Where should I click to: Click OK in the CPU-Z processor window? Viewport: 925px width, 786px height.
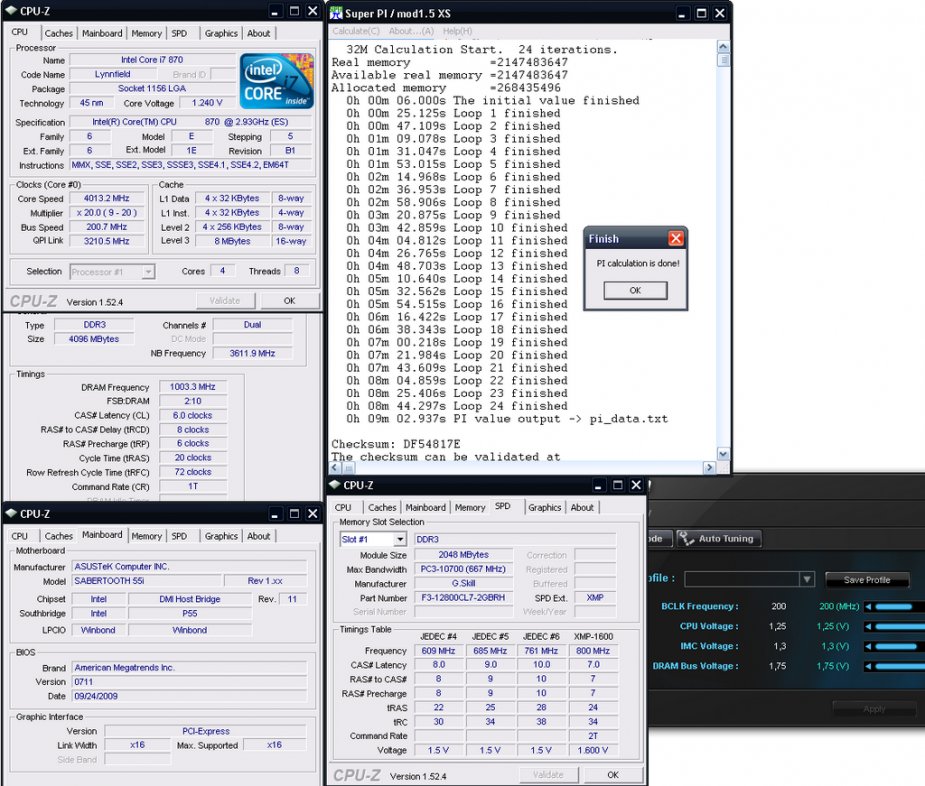289,301
